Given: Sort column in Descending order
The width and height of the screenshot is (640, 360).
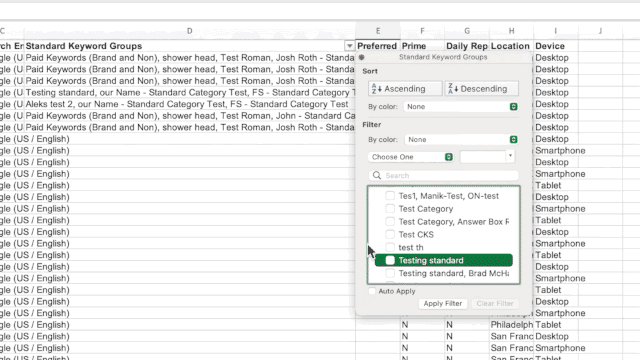Looking at the screenshot, I should [x=482, y=89].
